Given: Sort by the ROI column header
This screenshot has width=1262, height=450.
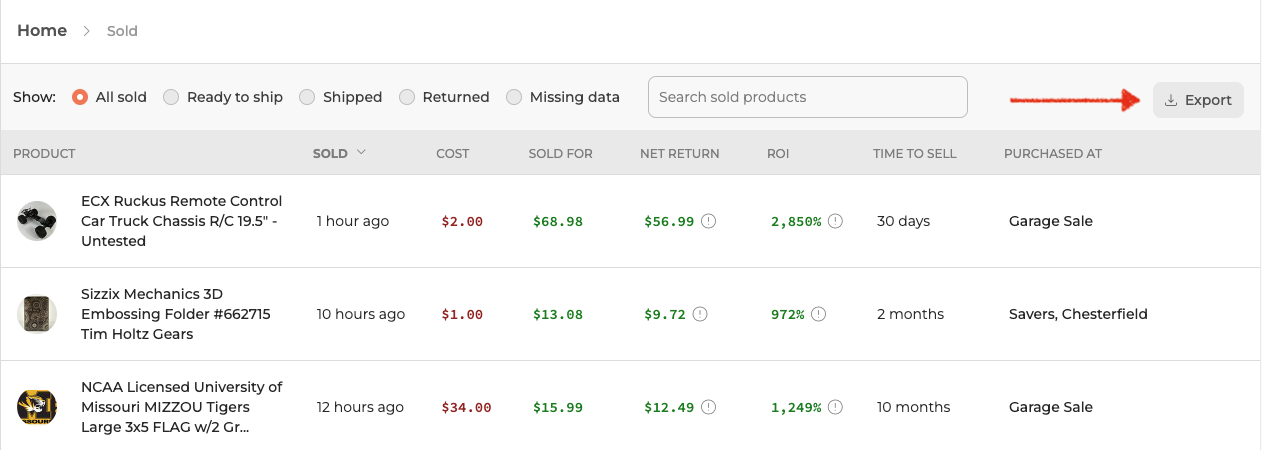Looking at the screenshot, I should [778, 153].
